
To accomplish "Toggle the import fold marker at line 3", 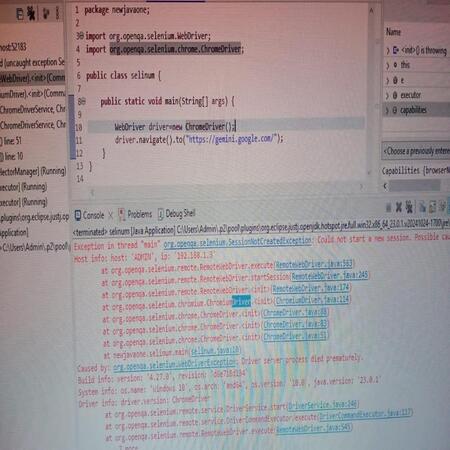I will [82, 36].
